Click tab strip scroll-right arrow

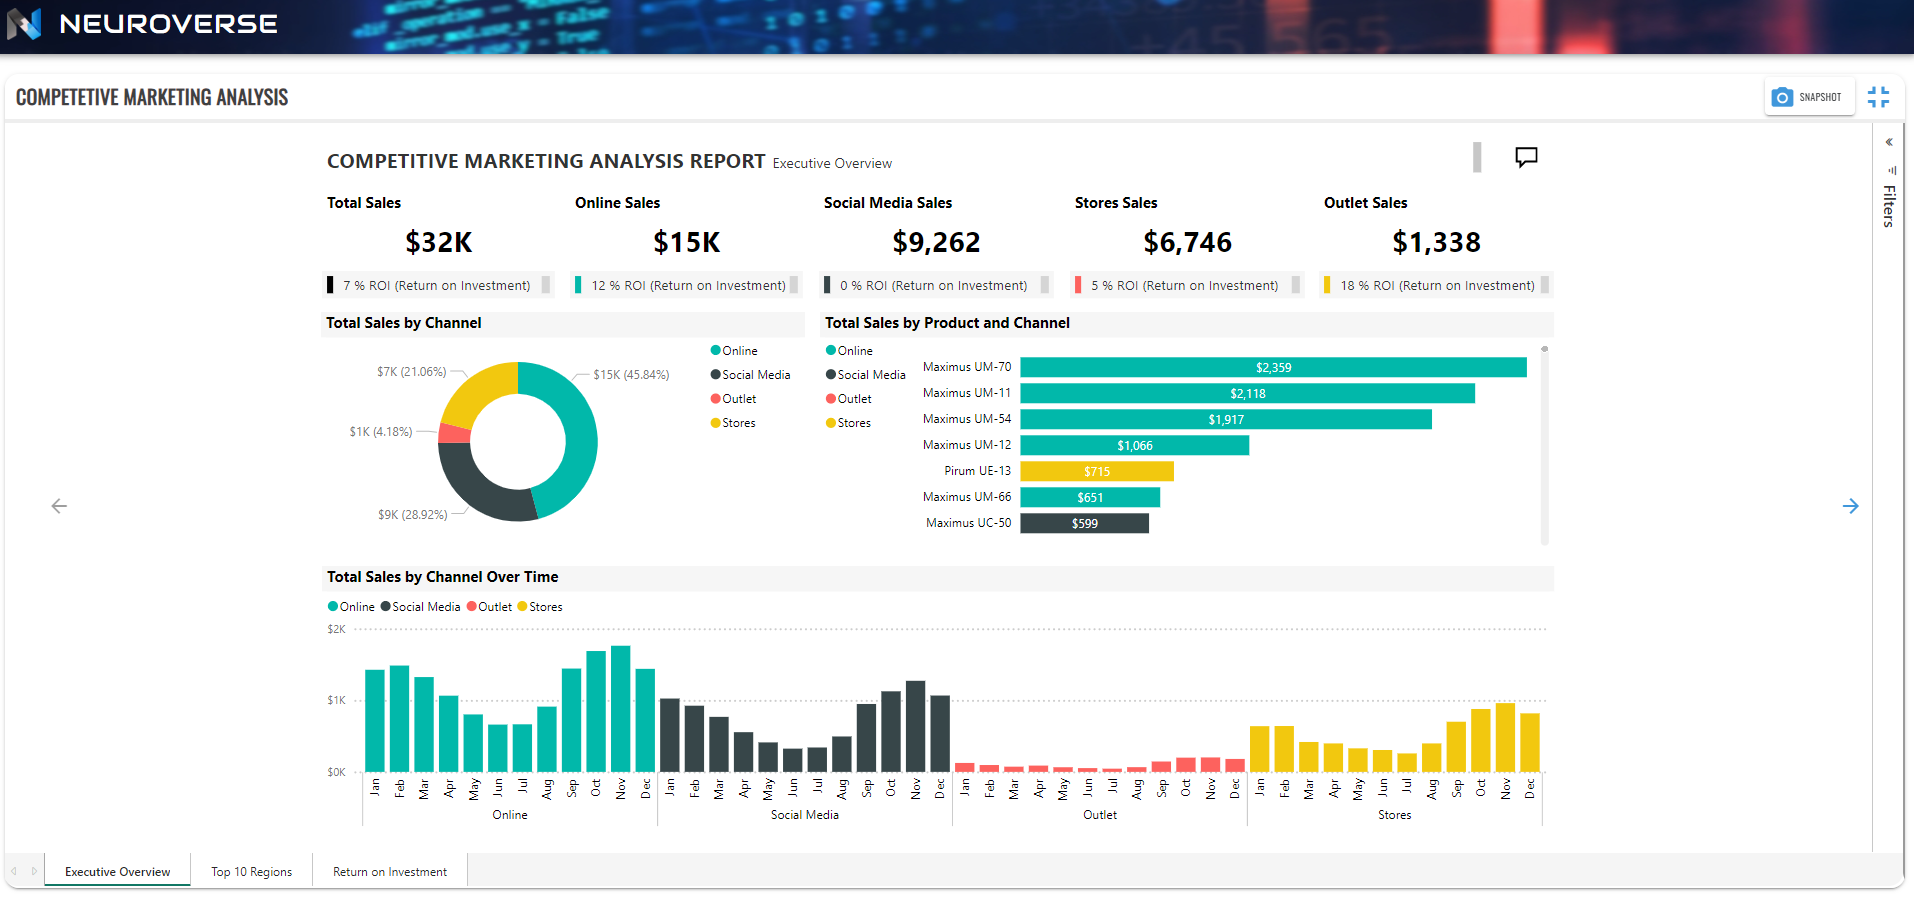[x=34, y=871]
